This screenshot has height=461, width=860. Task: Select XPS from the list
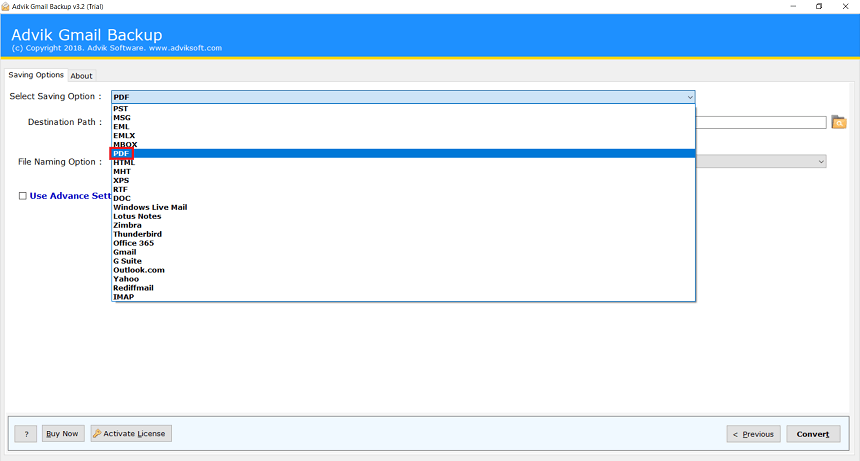[403, 180]
